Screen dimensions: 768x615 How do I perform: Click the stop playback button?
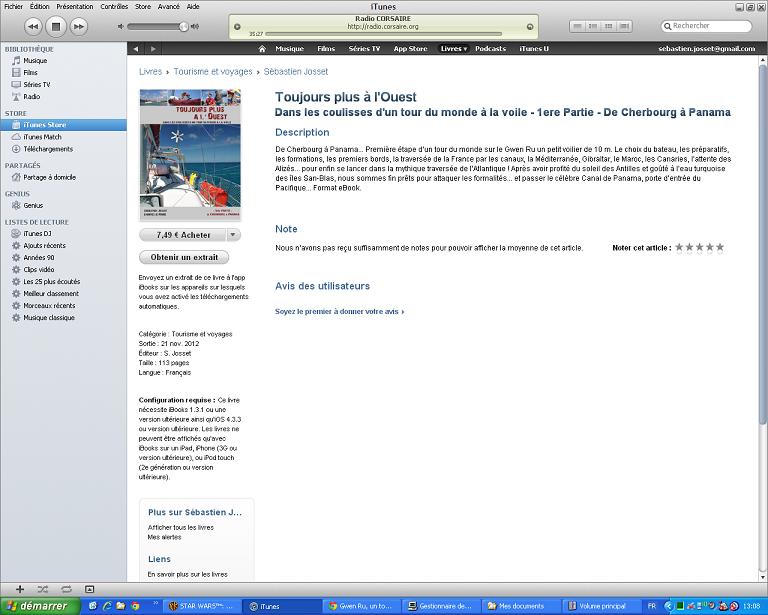56,26
